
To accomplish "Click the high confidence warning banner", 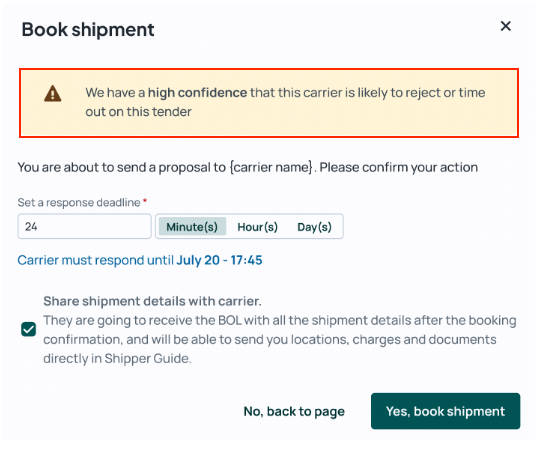I will [269, 103].
